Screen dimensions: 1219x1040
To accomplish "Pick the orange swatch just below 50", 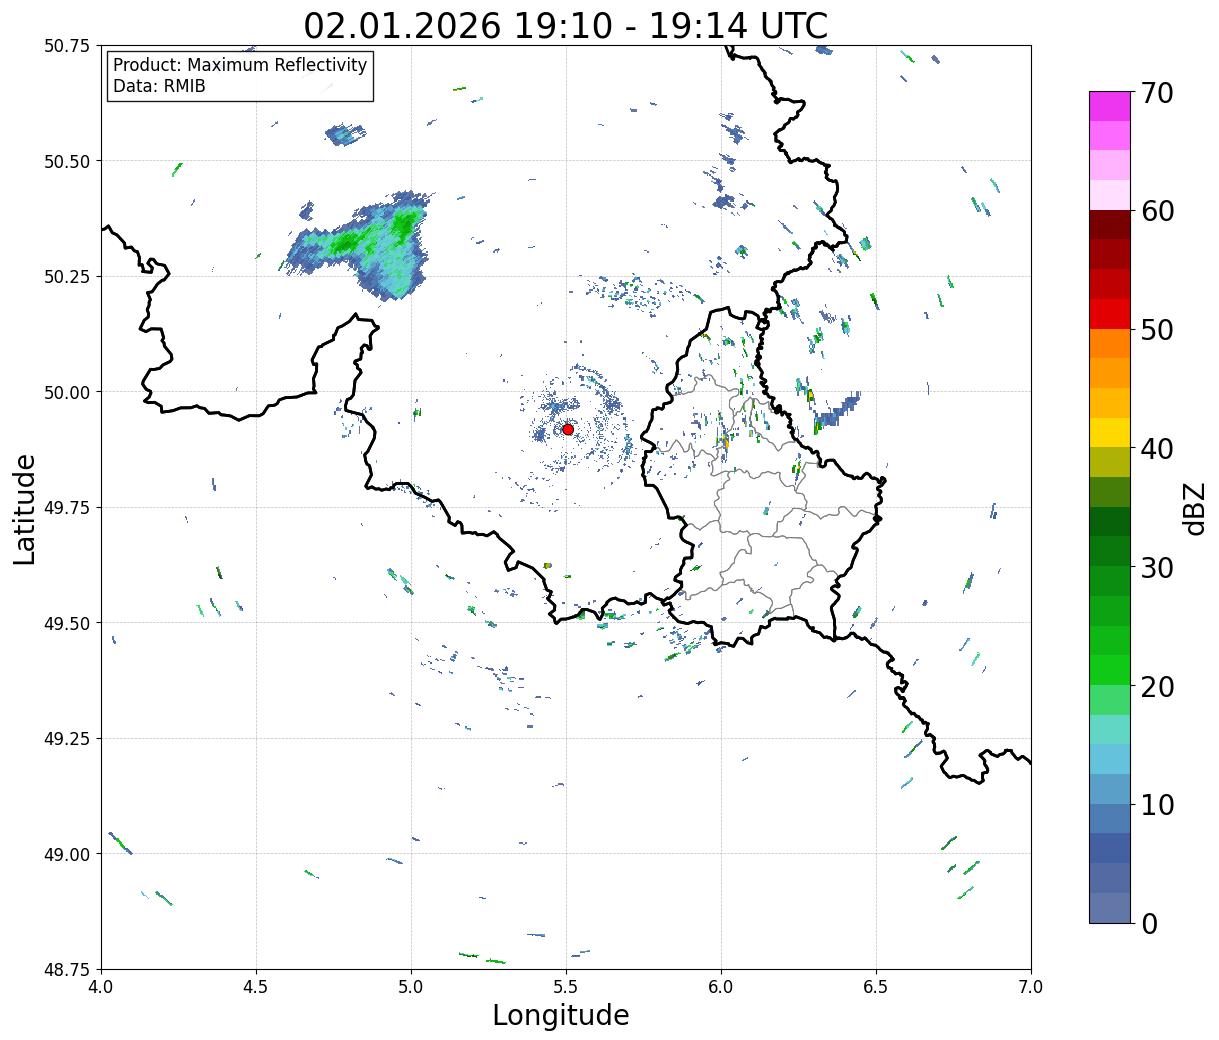I will click(x=1110, y=343).
